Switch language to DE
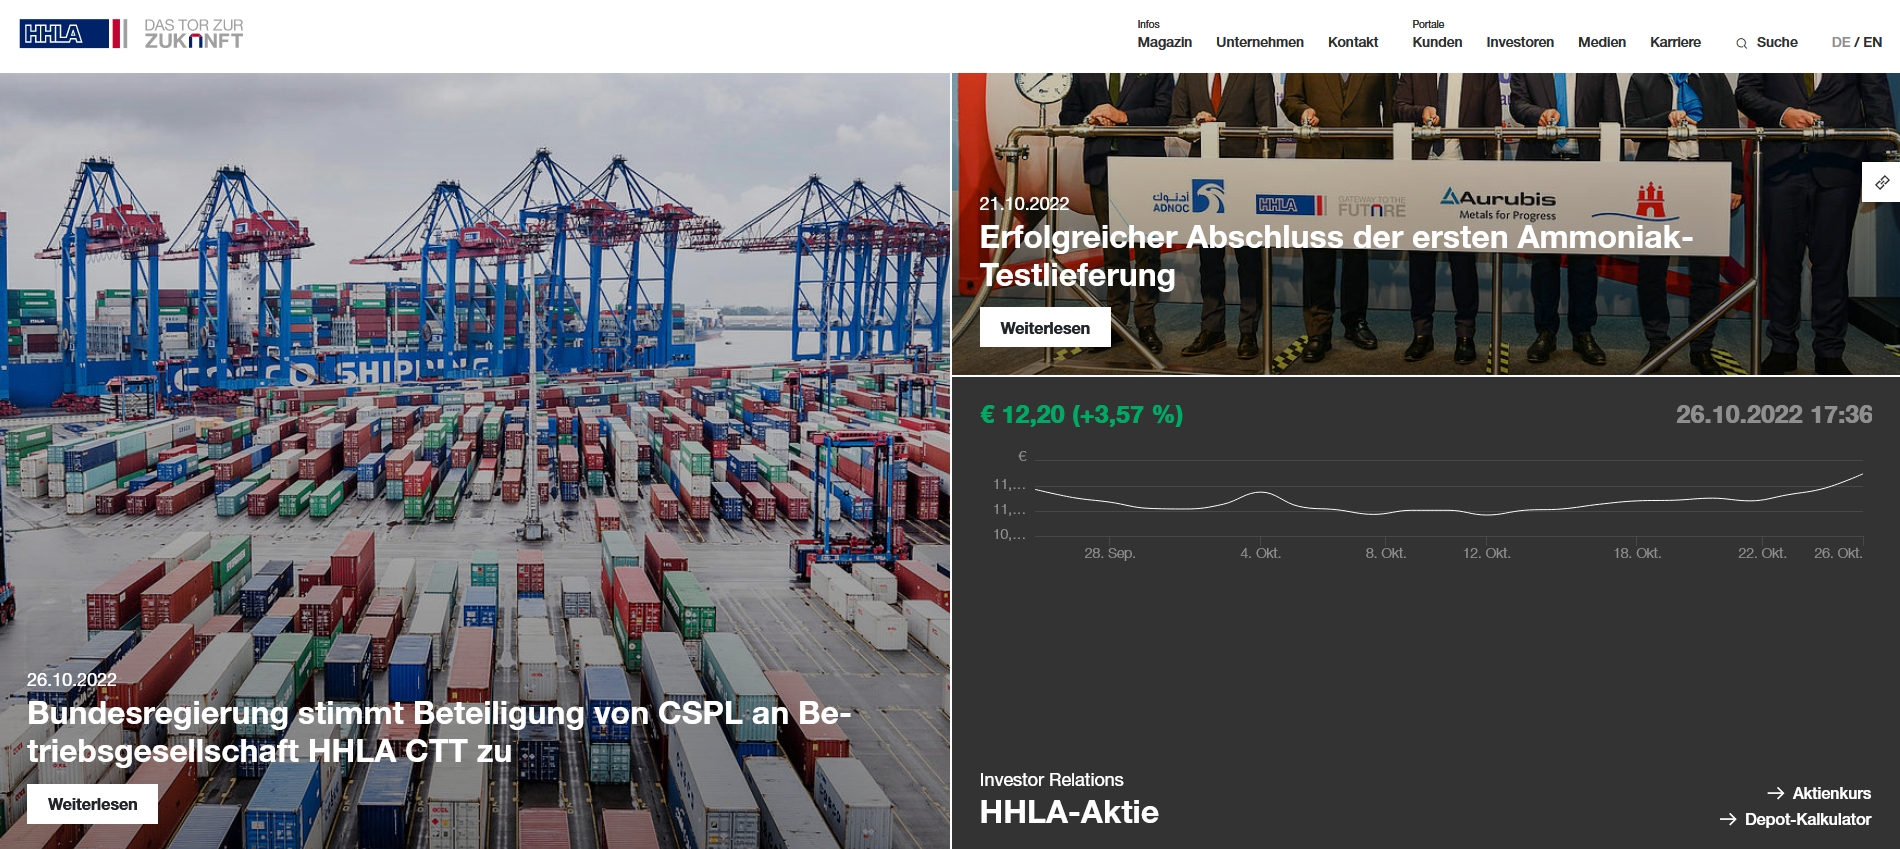The image size is (1900, 849). [1841, 42]
